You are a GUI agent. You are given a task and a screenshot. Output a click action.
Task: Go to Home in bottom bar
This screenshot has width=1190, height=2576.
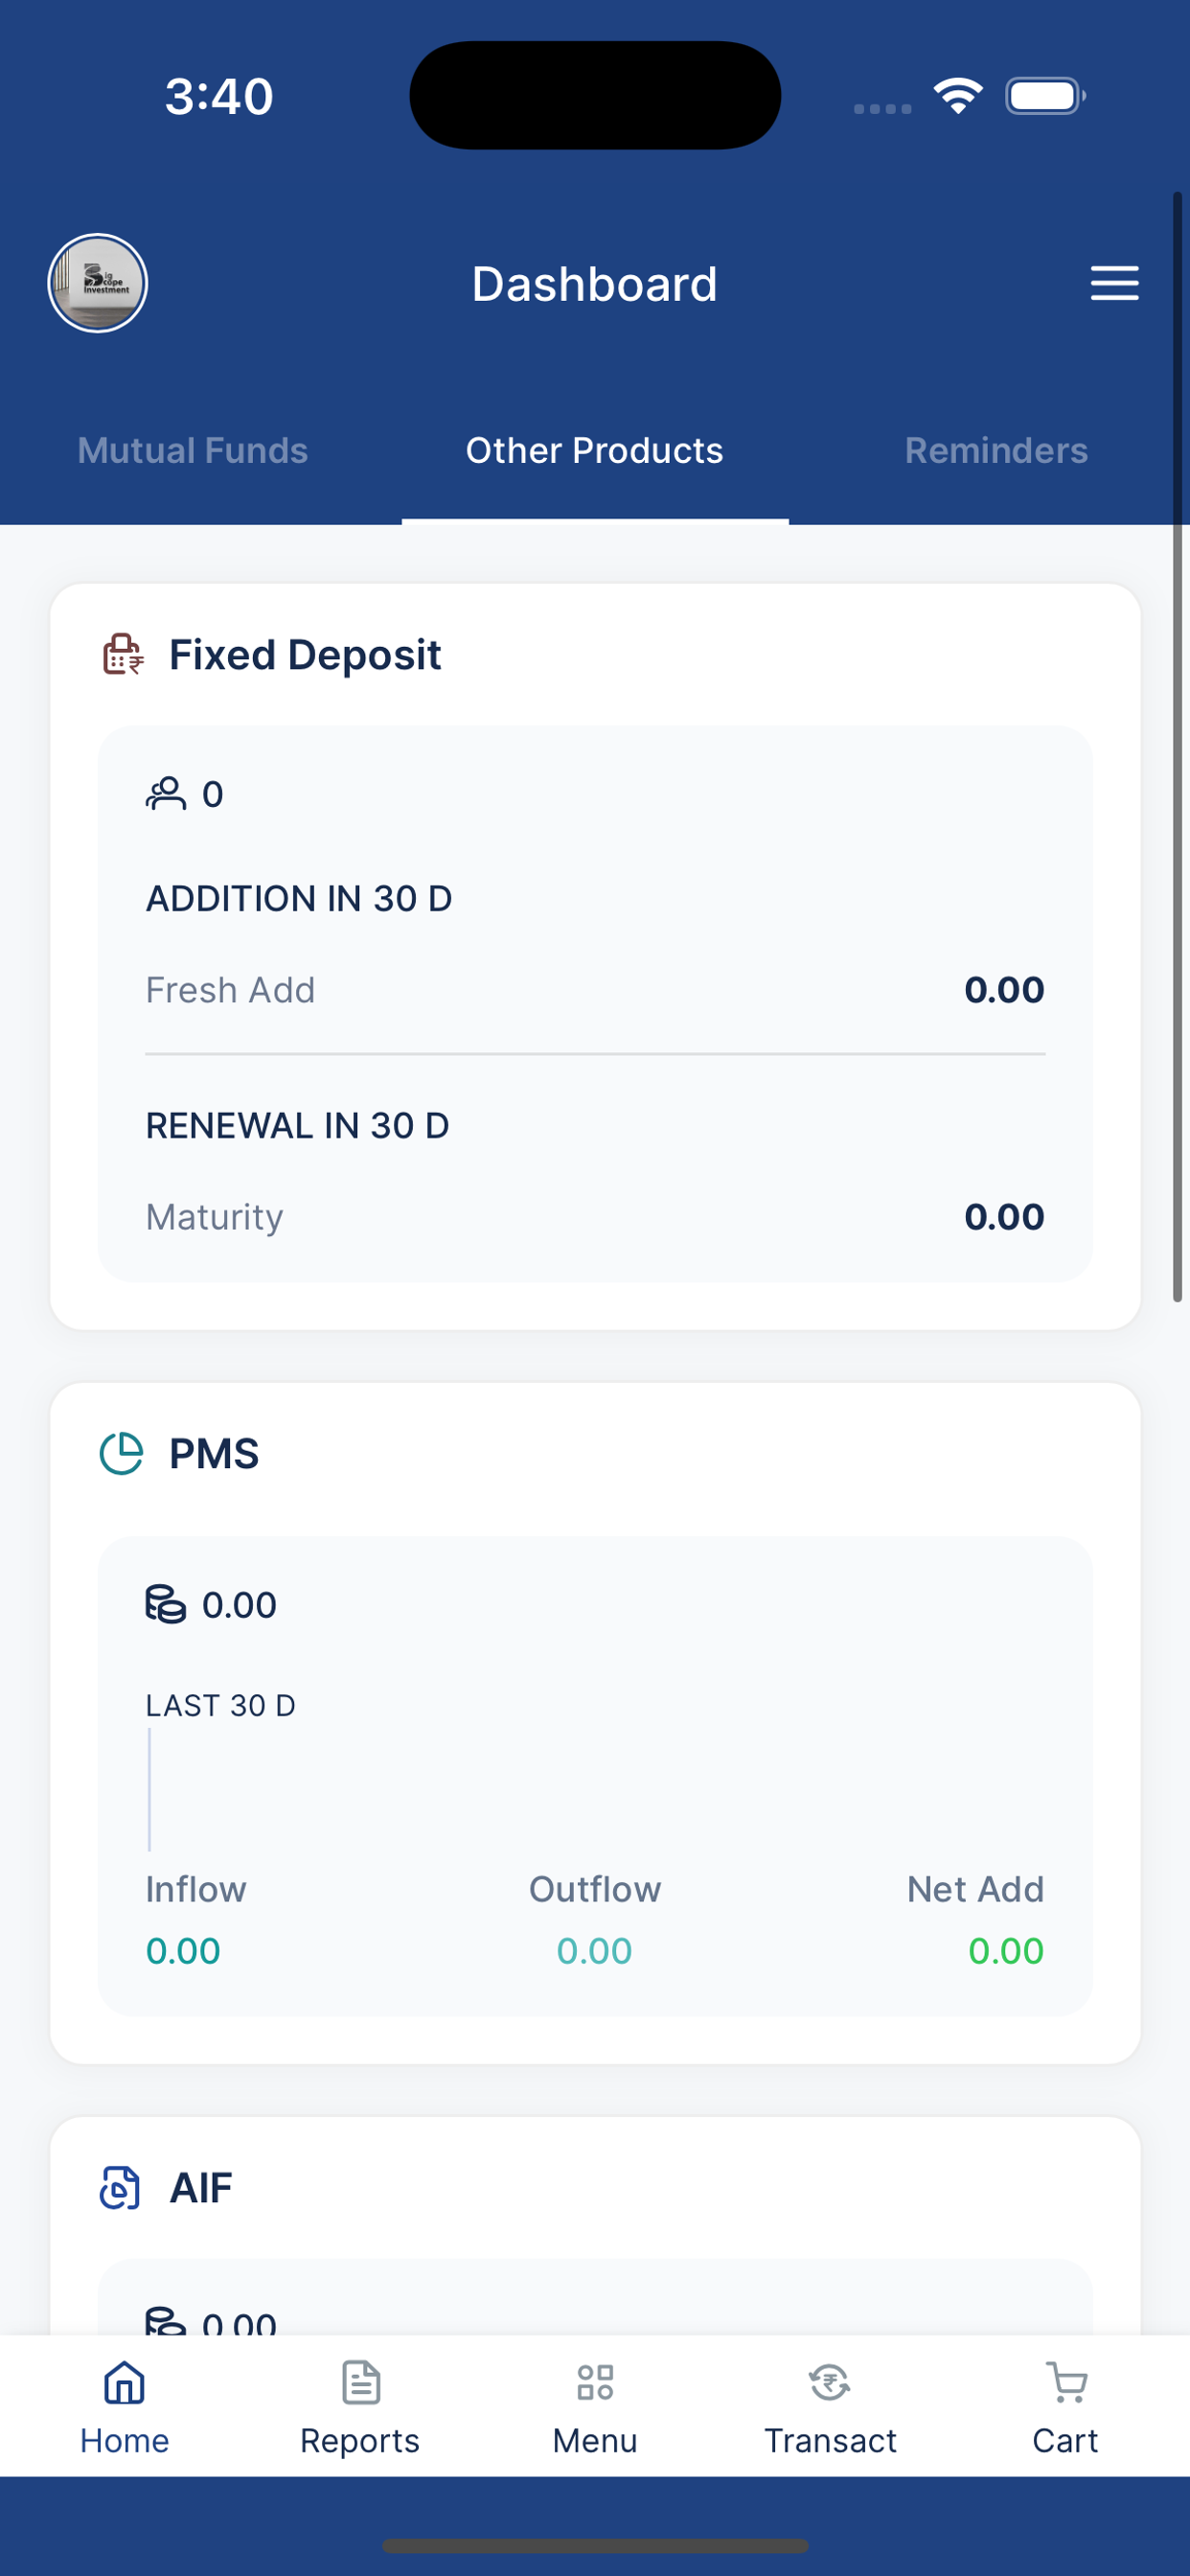[x=124, y=2408]
